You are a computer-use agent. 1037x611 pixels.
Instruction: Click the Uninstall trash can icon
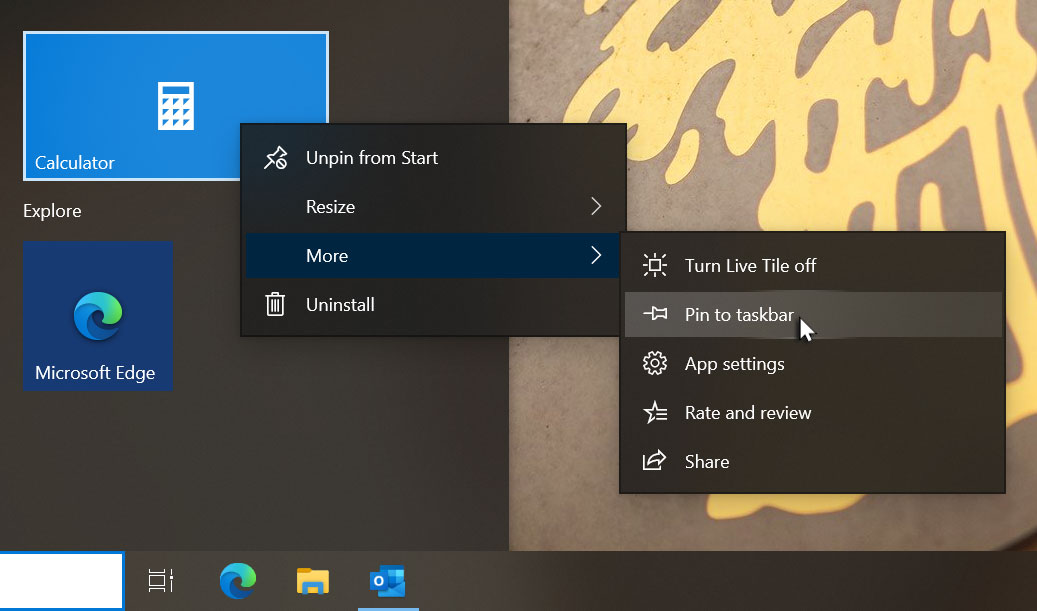(x=275, y=304)
